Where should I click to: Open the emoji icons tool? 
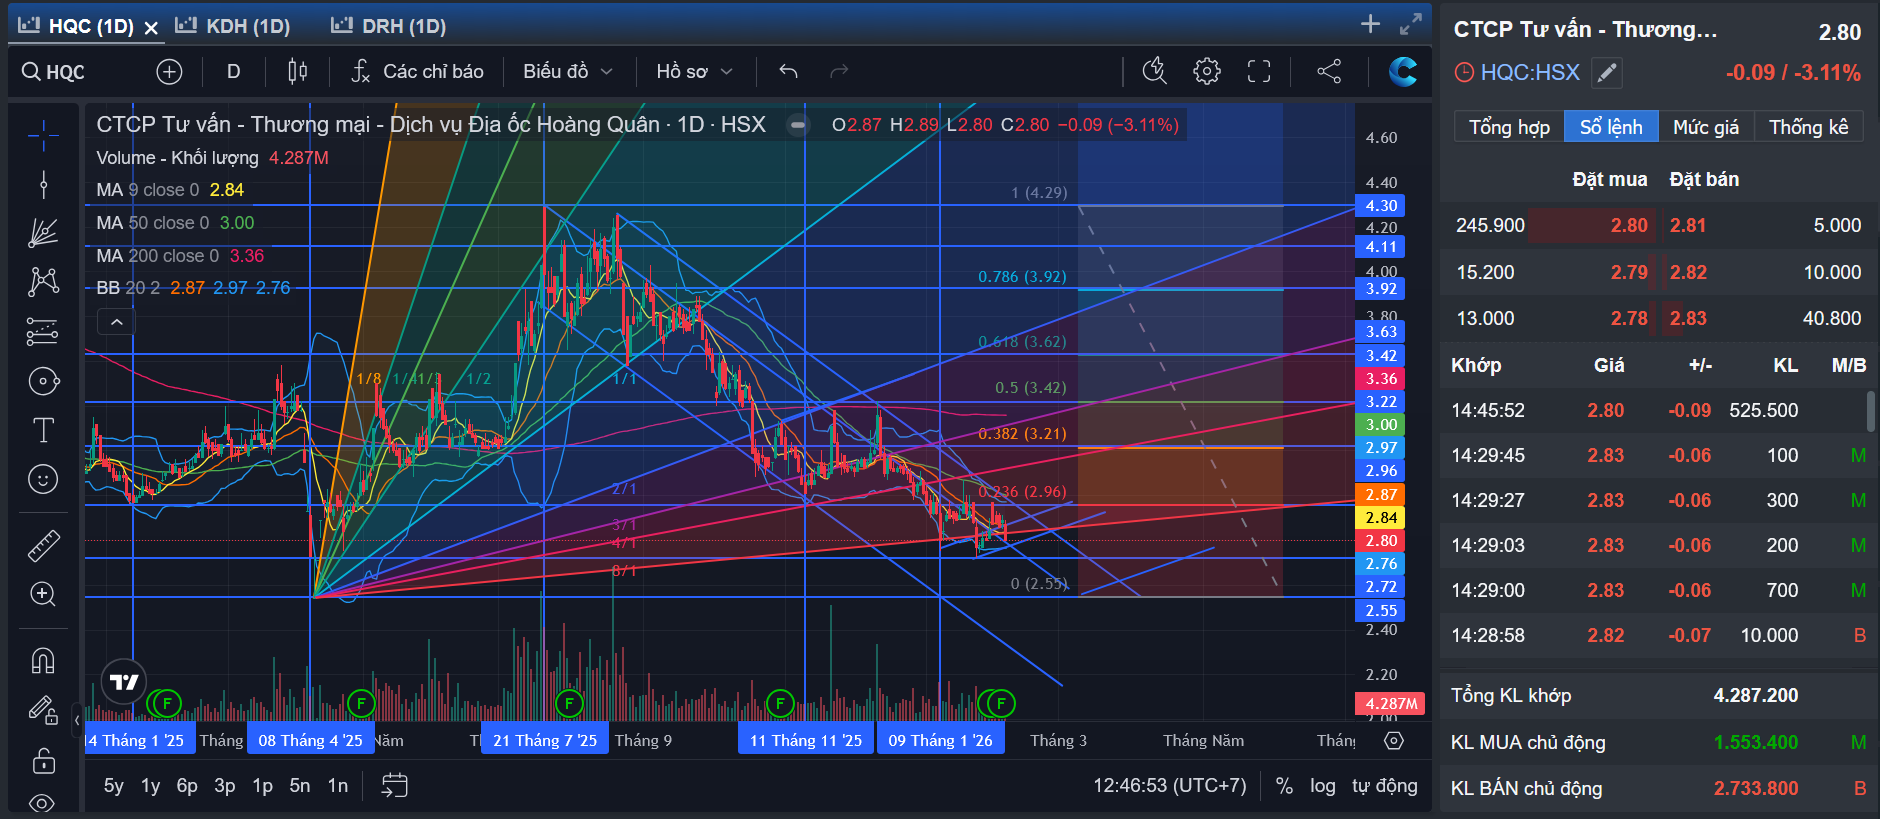(x=43, y=480)
